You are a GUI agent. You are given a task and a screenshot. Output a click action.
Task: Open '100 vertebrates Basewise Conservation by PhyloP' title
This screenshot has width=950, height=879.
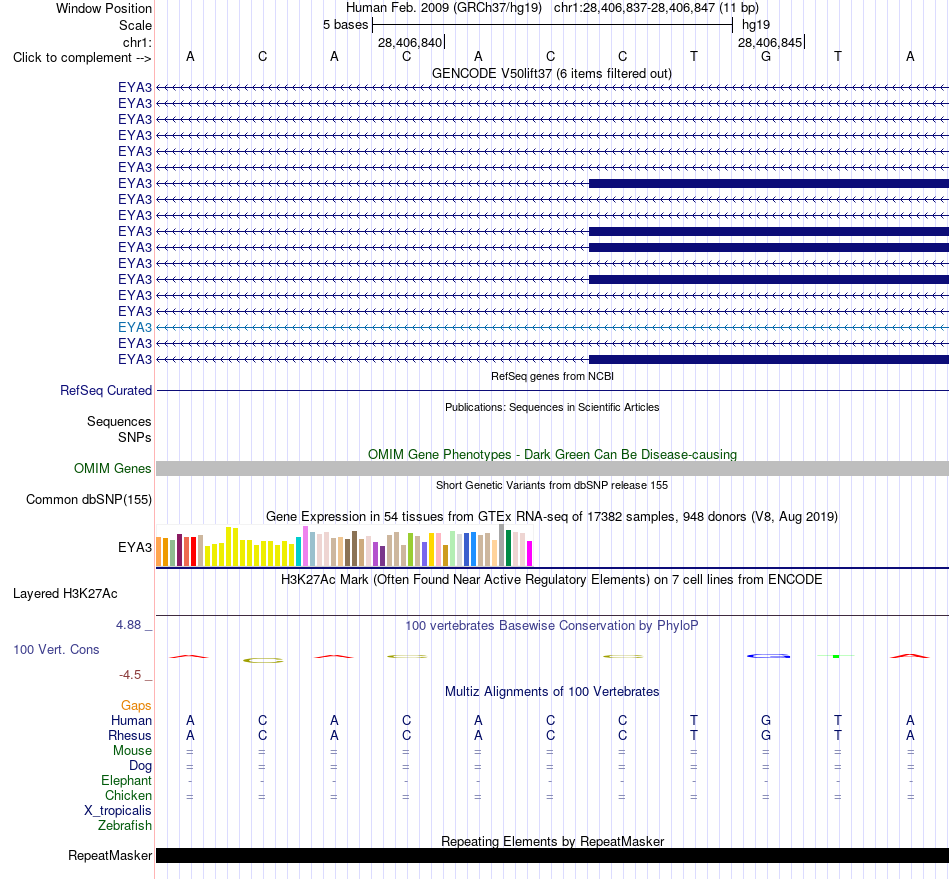pos(552,626)
